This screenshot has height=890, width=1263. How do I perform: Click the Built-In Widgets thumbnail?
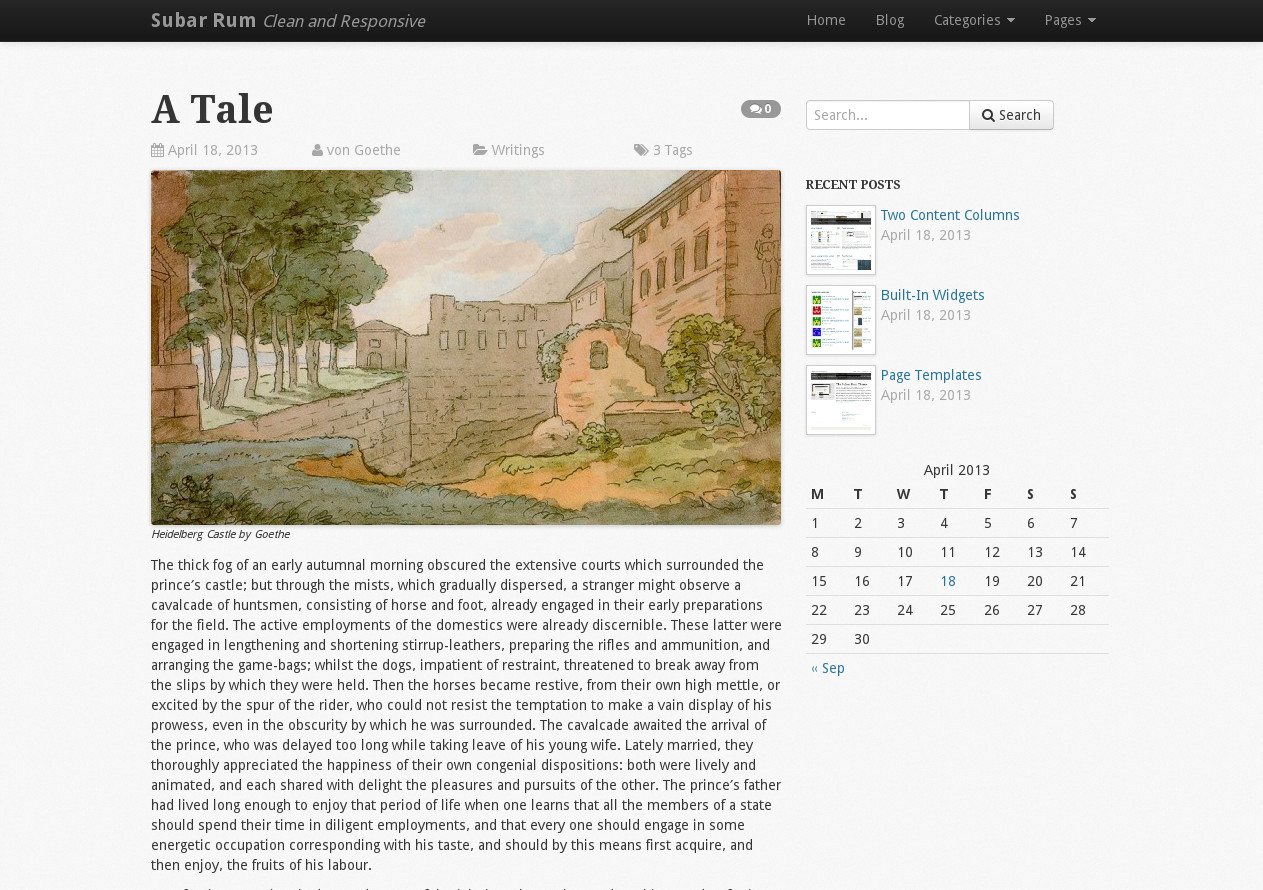[x=841, y=320]
